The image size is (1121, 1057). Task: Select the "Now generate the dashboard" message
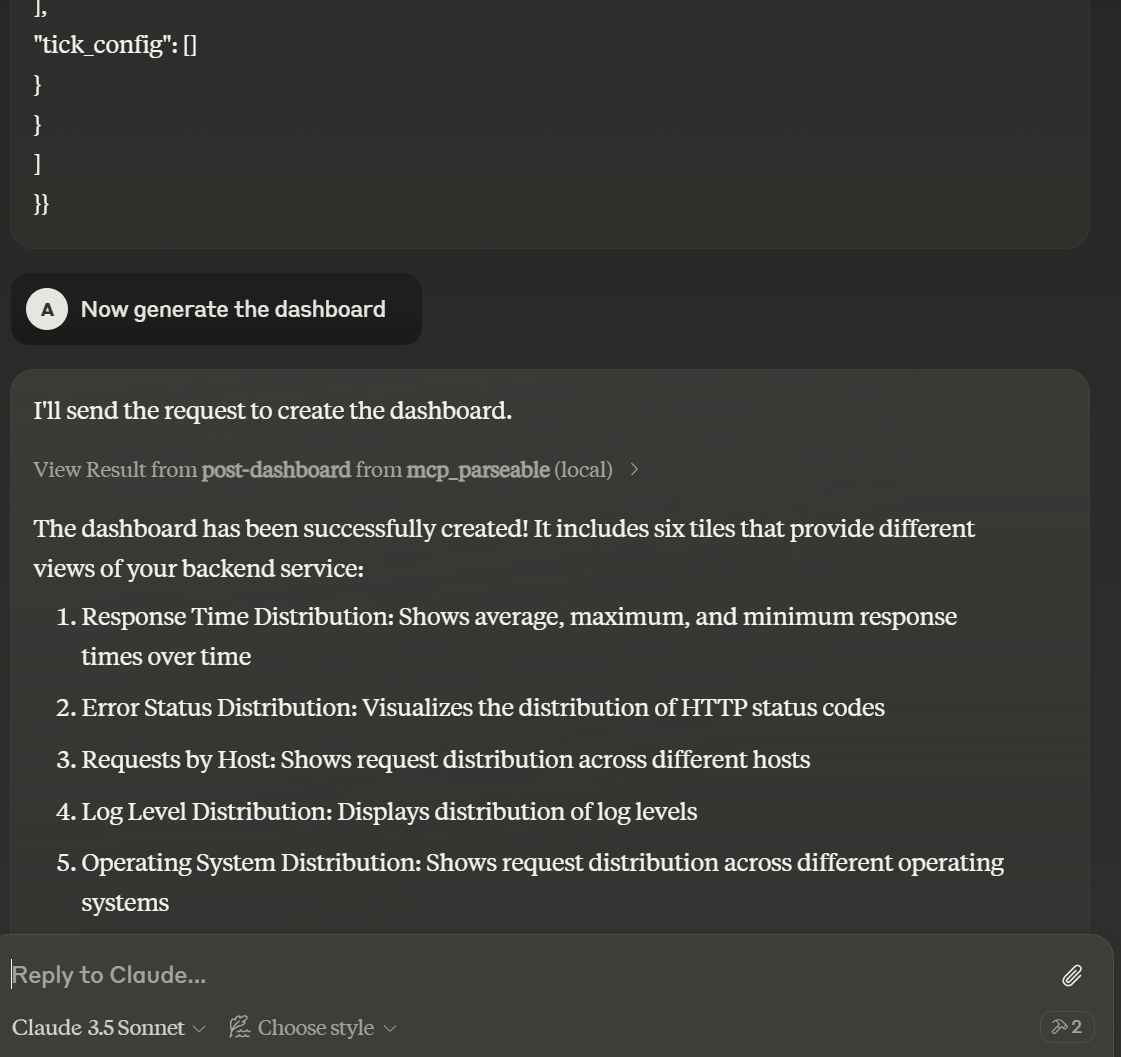(x=233, y=309)
